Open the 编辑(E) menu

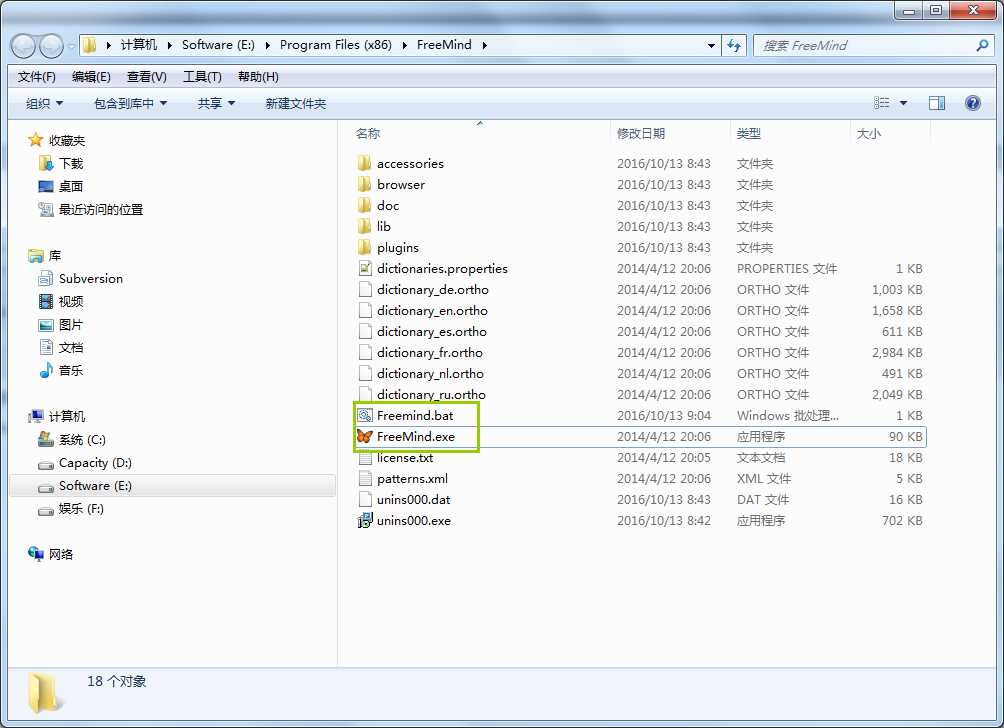(x=91, y=77)
